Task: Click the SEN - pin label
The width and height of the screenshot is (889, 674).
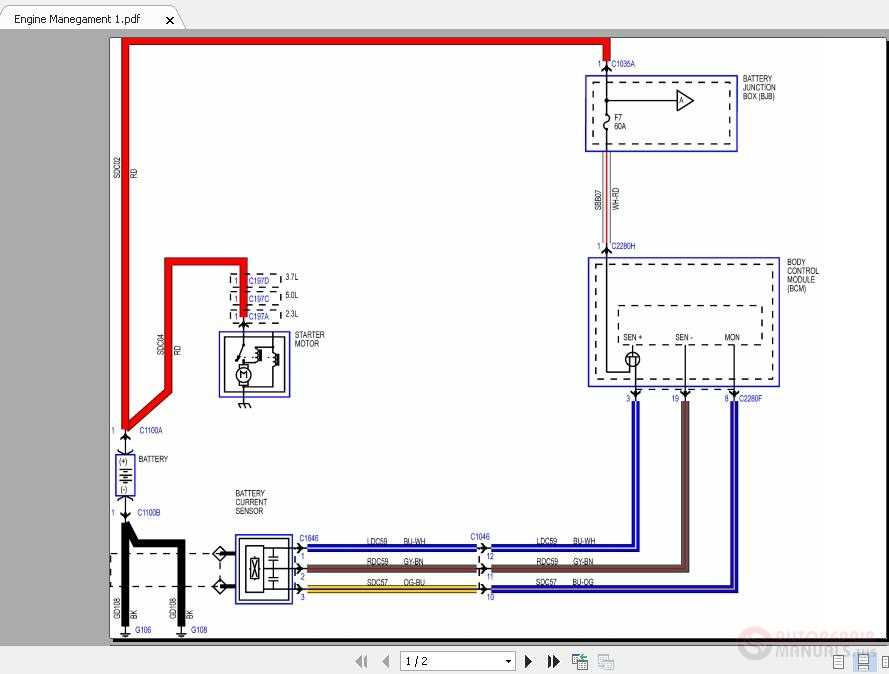Action: (x=684, y=337)
